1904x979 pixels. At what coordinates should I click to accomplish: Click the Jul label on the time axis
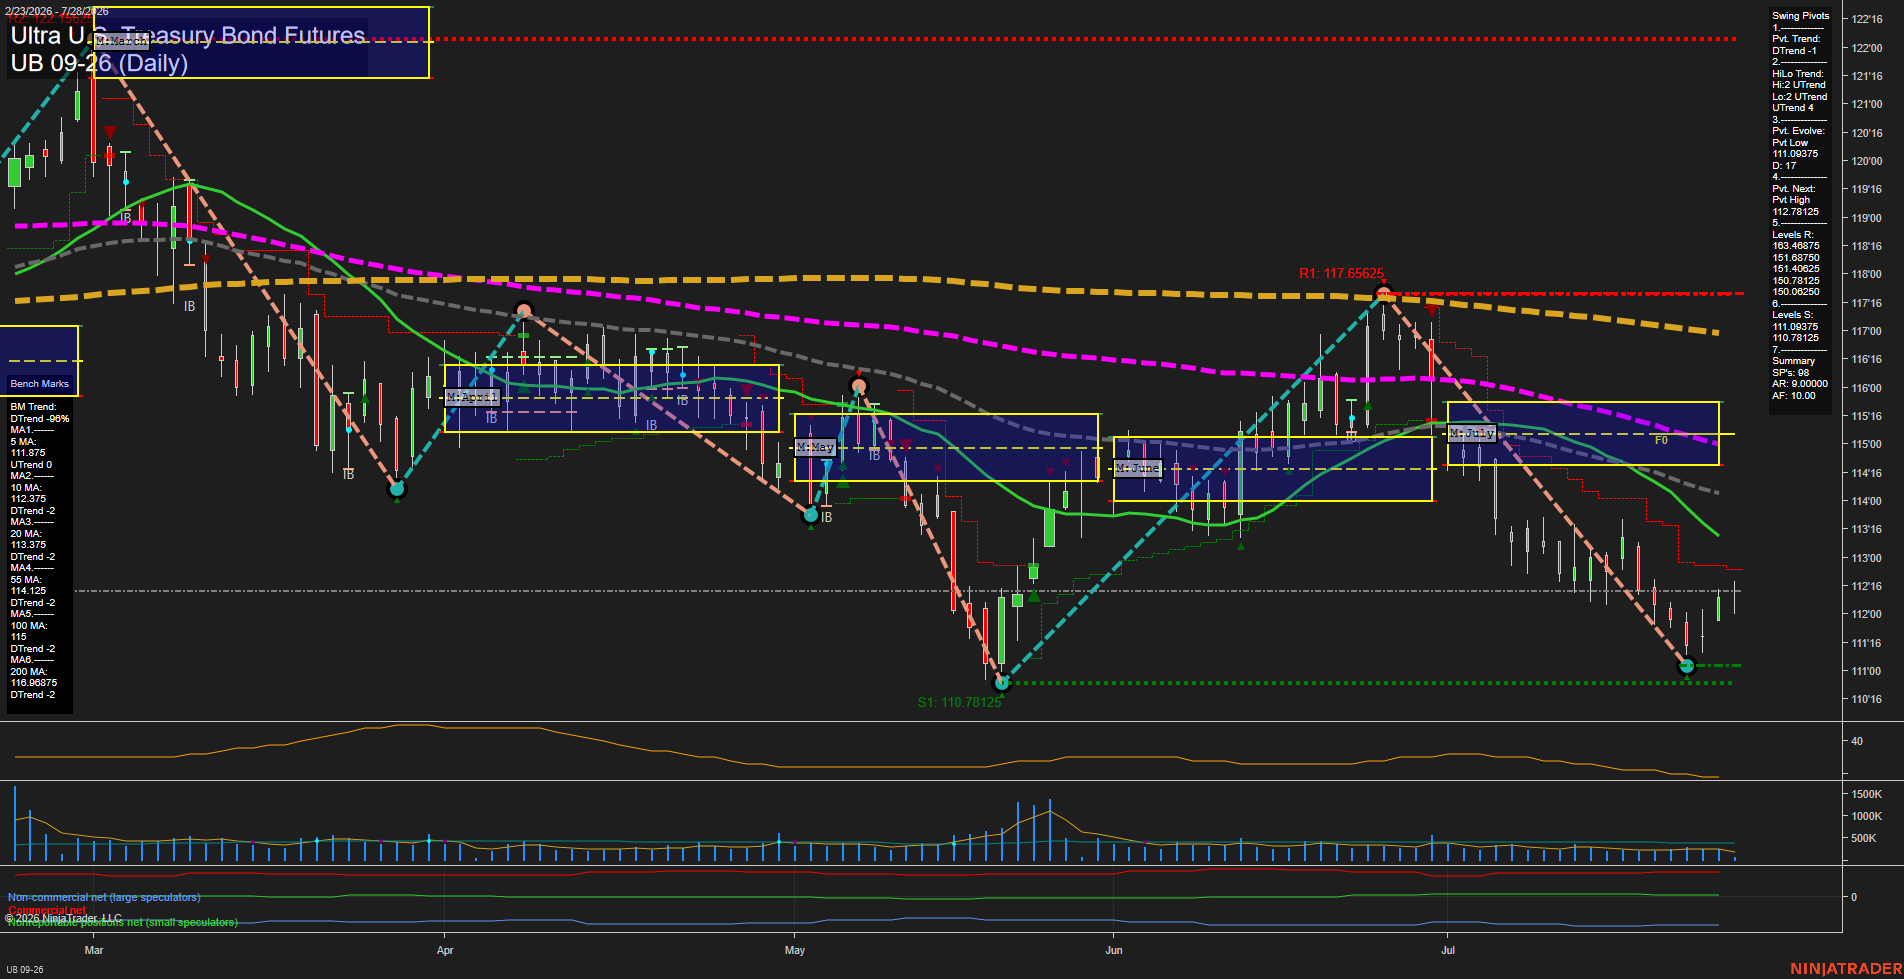[x=1448, y=950]
